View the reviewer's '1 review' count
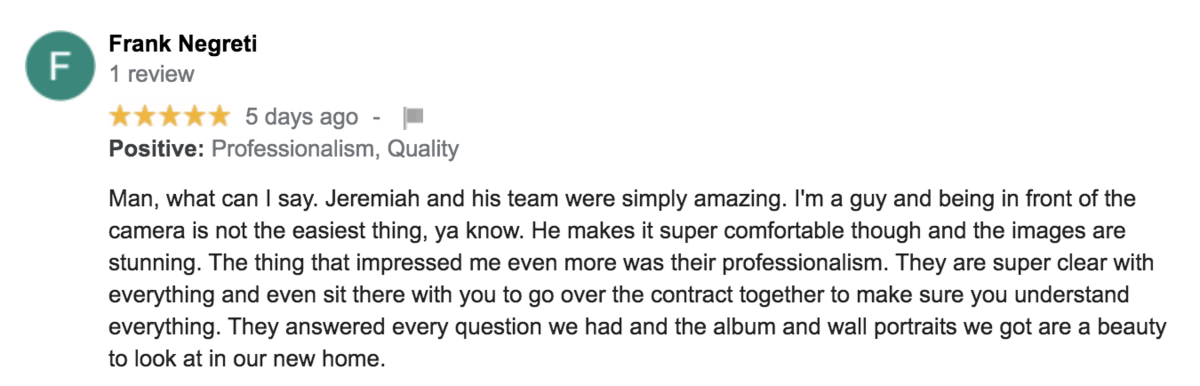 pos(151,74)
